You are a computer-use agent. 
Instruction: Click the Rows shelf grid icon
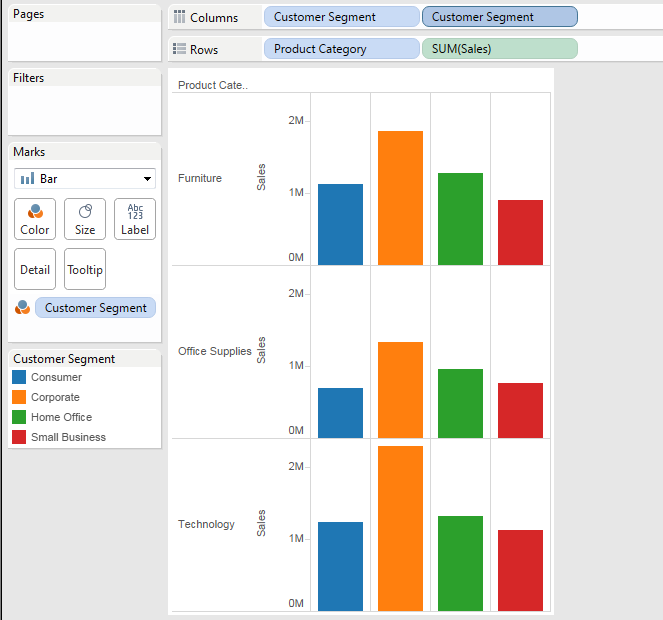tap(179, 49)
